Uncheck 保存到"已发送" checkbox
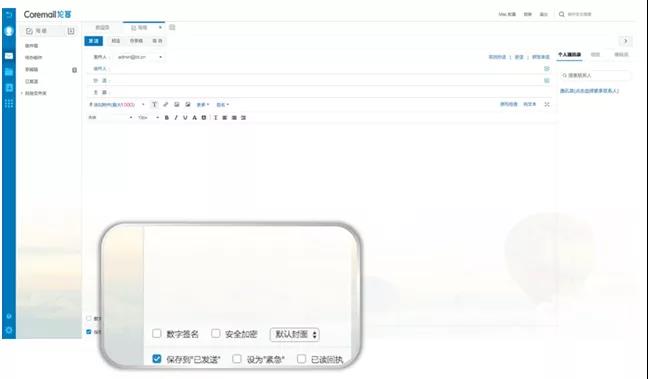 [157, 358]
